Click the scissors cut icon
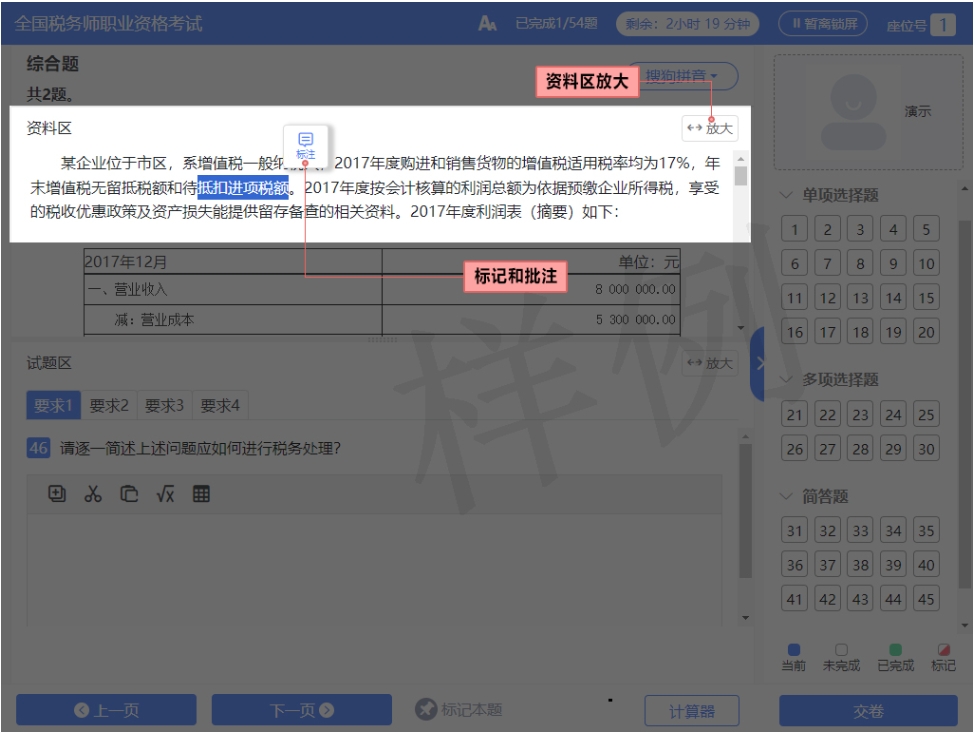The image size is (977, 734). tap(93, 494)
